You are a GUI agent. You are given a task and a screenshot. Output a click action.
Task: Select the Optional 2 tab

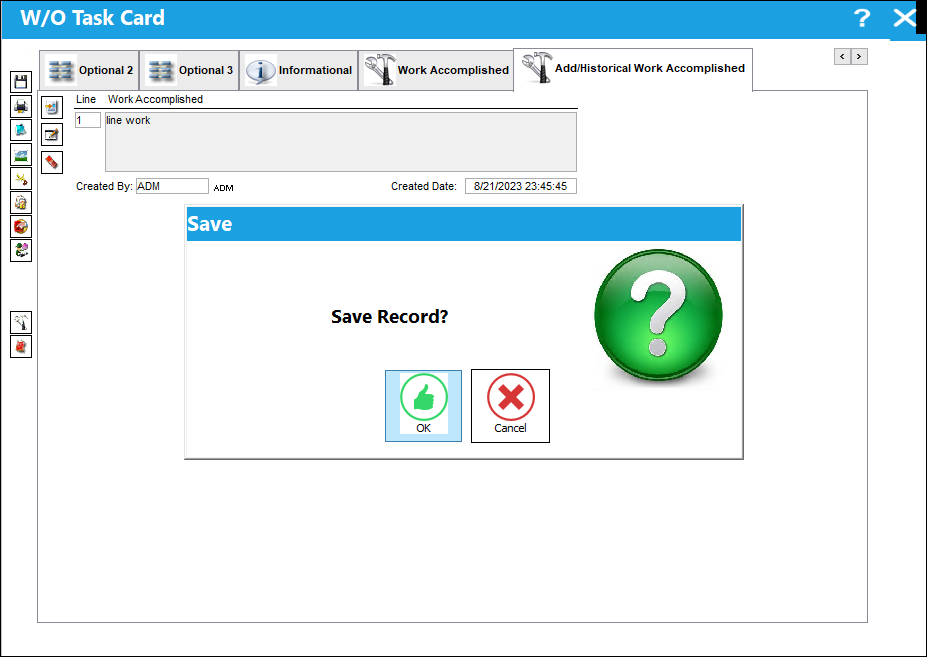click(89, 70)
